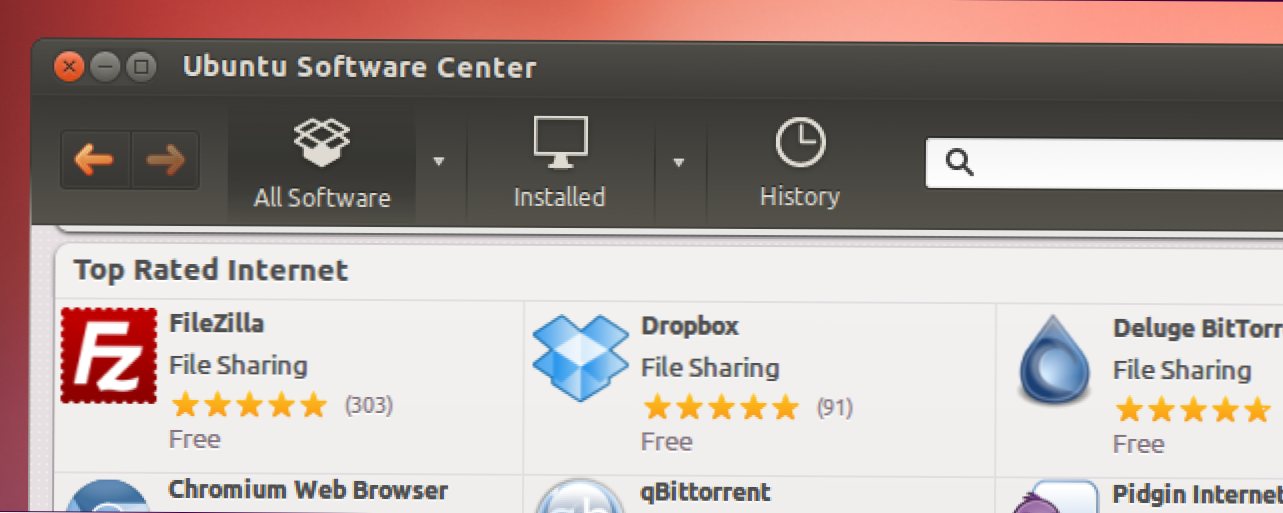
Task: Click File Sharing label under FileZilla
Action: [x=238, y=365]
